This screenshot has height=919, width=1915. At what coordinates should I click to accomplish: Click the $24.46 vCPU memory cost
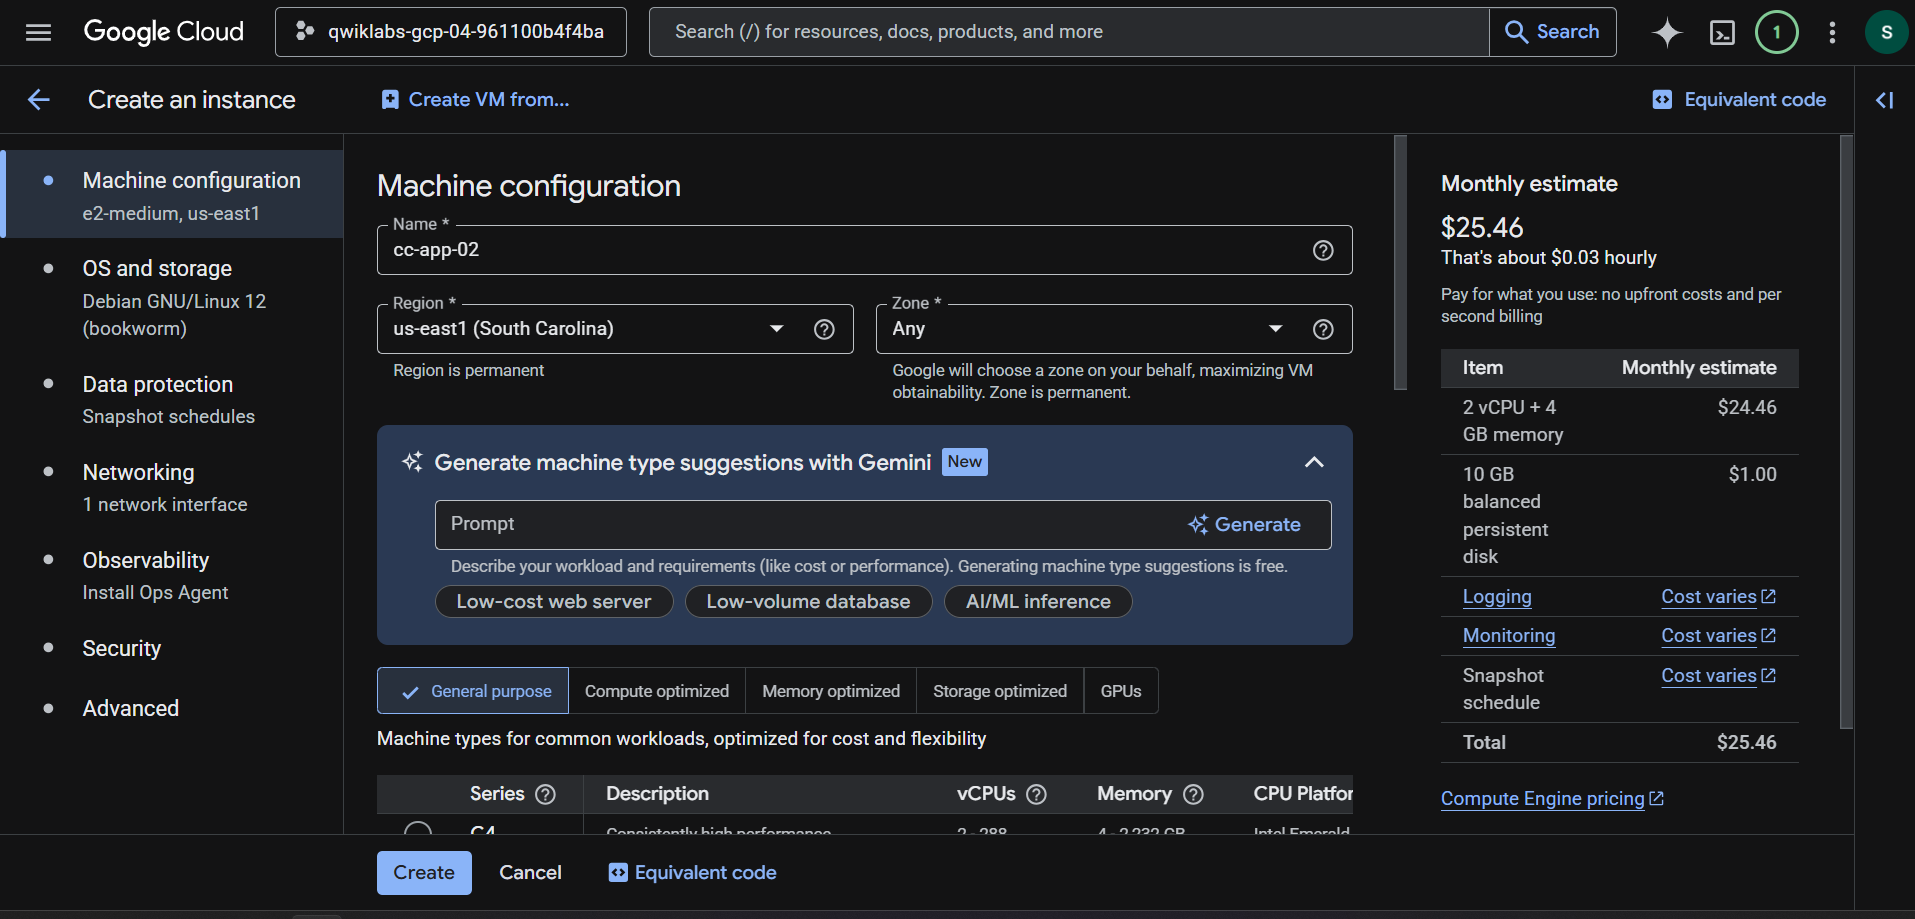coord(1747,408)
